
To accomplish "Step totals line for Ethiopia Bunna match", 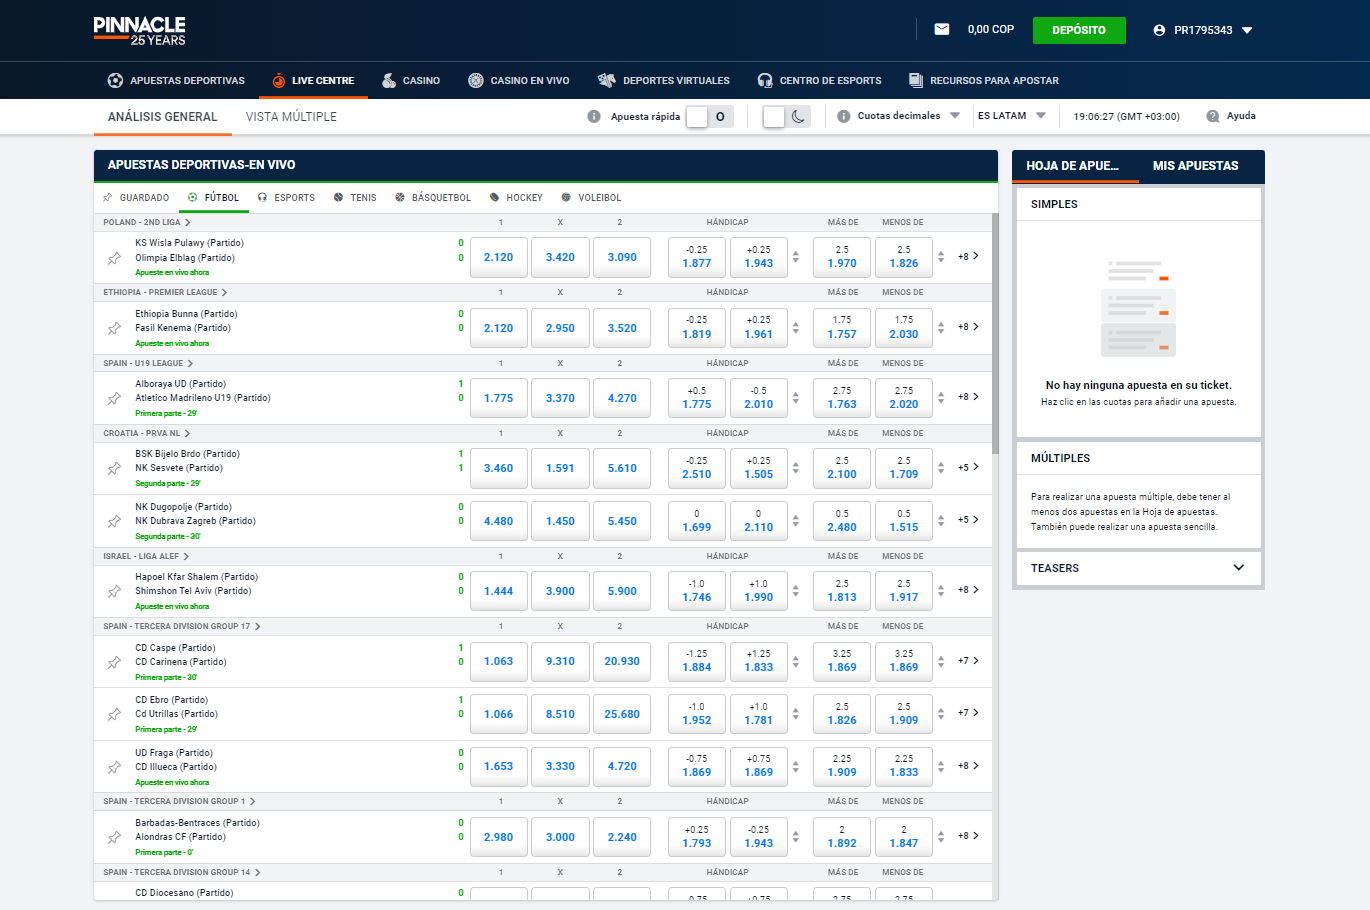I will (x=940, y=327).
